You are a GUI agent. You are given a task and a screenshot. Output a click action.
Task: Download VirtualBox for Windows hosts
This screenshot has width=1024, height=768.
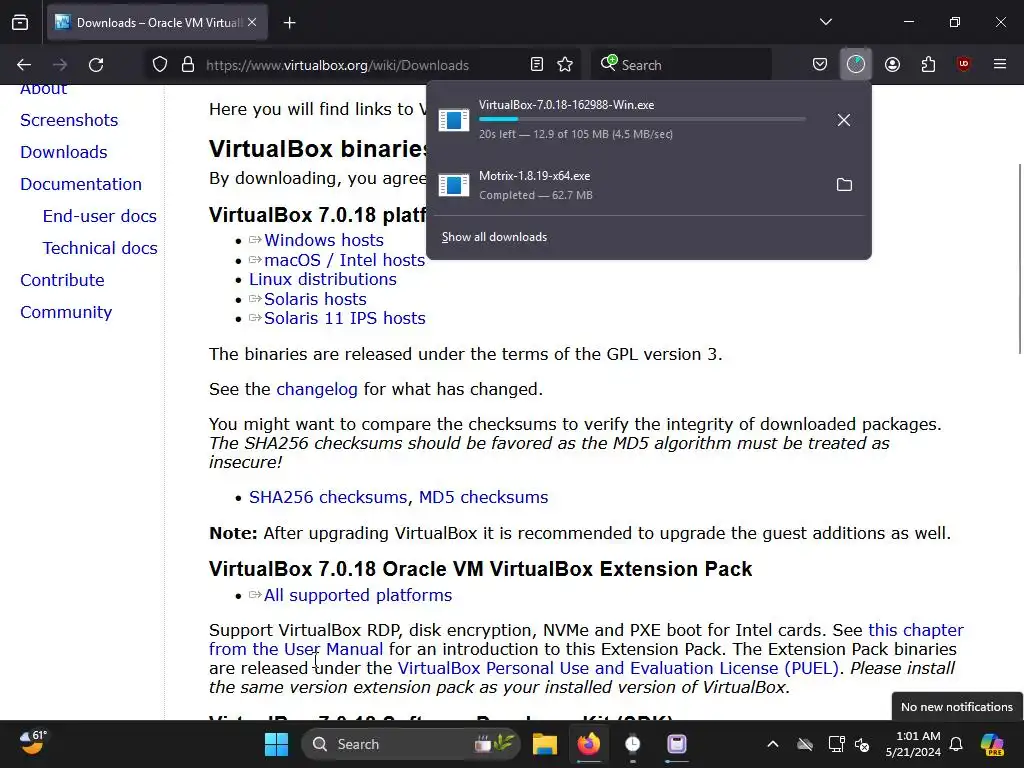pyautogui.click(x=324, y=240)
